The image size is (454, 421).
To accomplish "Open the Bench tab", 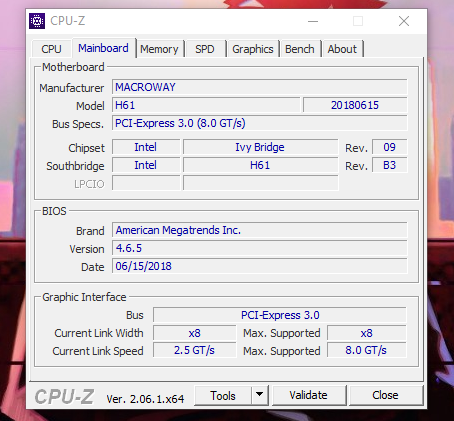I will coord(300,49).
